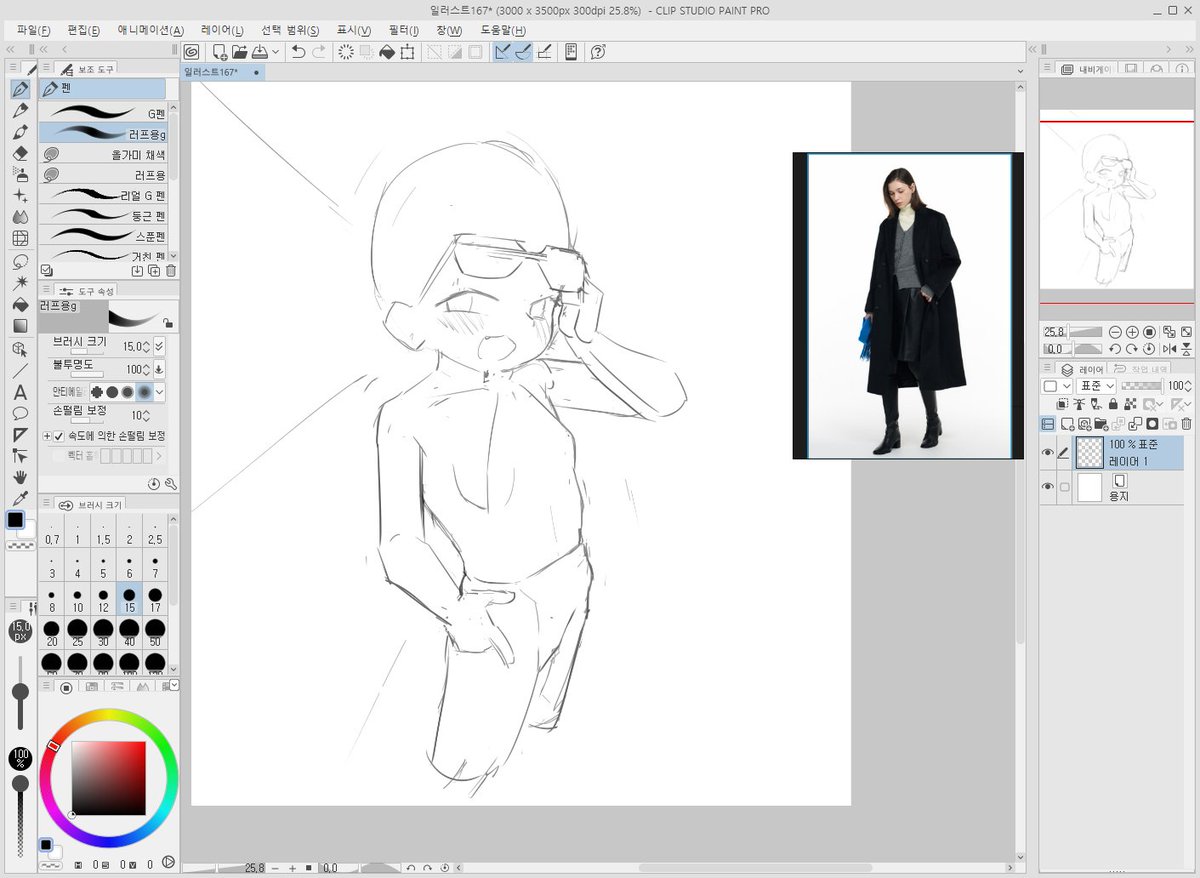
Task: Select the Airbrush tool
Action: tap(20, 174)
